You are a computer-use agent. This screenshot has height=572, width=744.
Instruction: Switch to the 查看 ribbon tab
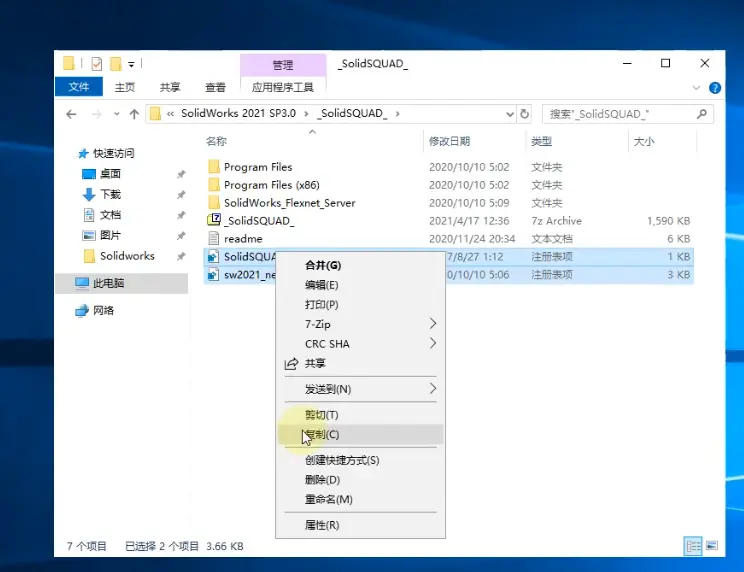click(215, 87)
